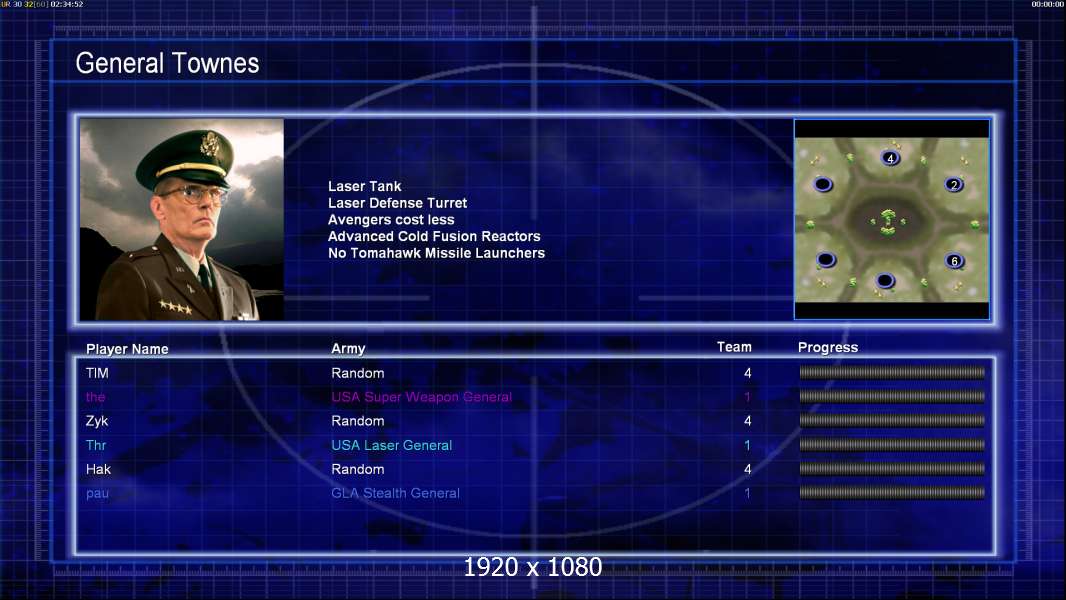Click 'Avengers cost less' text
Viewport: 1066px width, 600px height.
coord(391,219)
